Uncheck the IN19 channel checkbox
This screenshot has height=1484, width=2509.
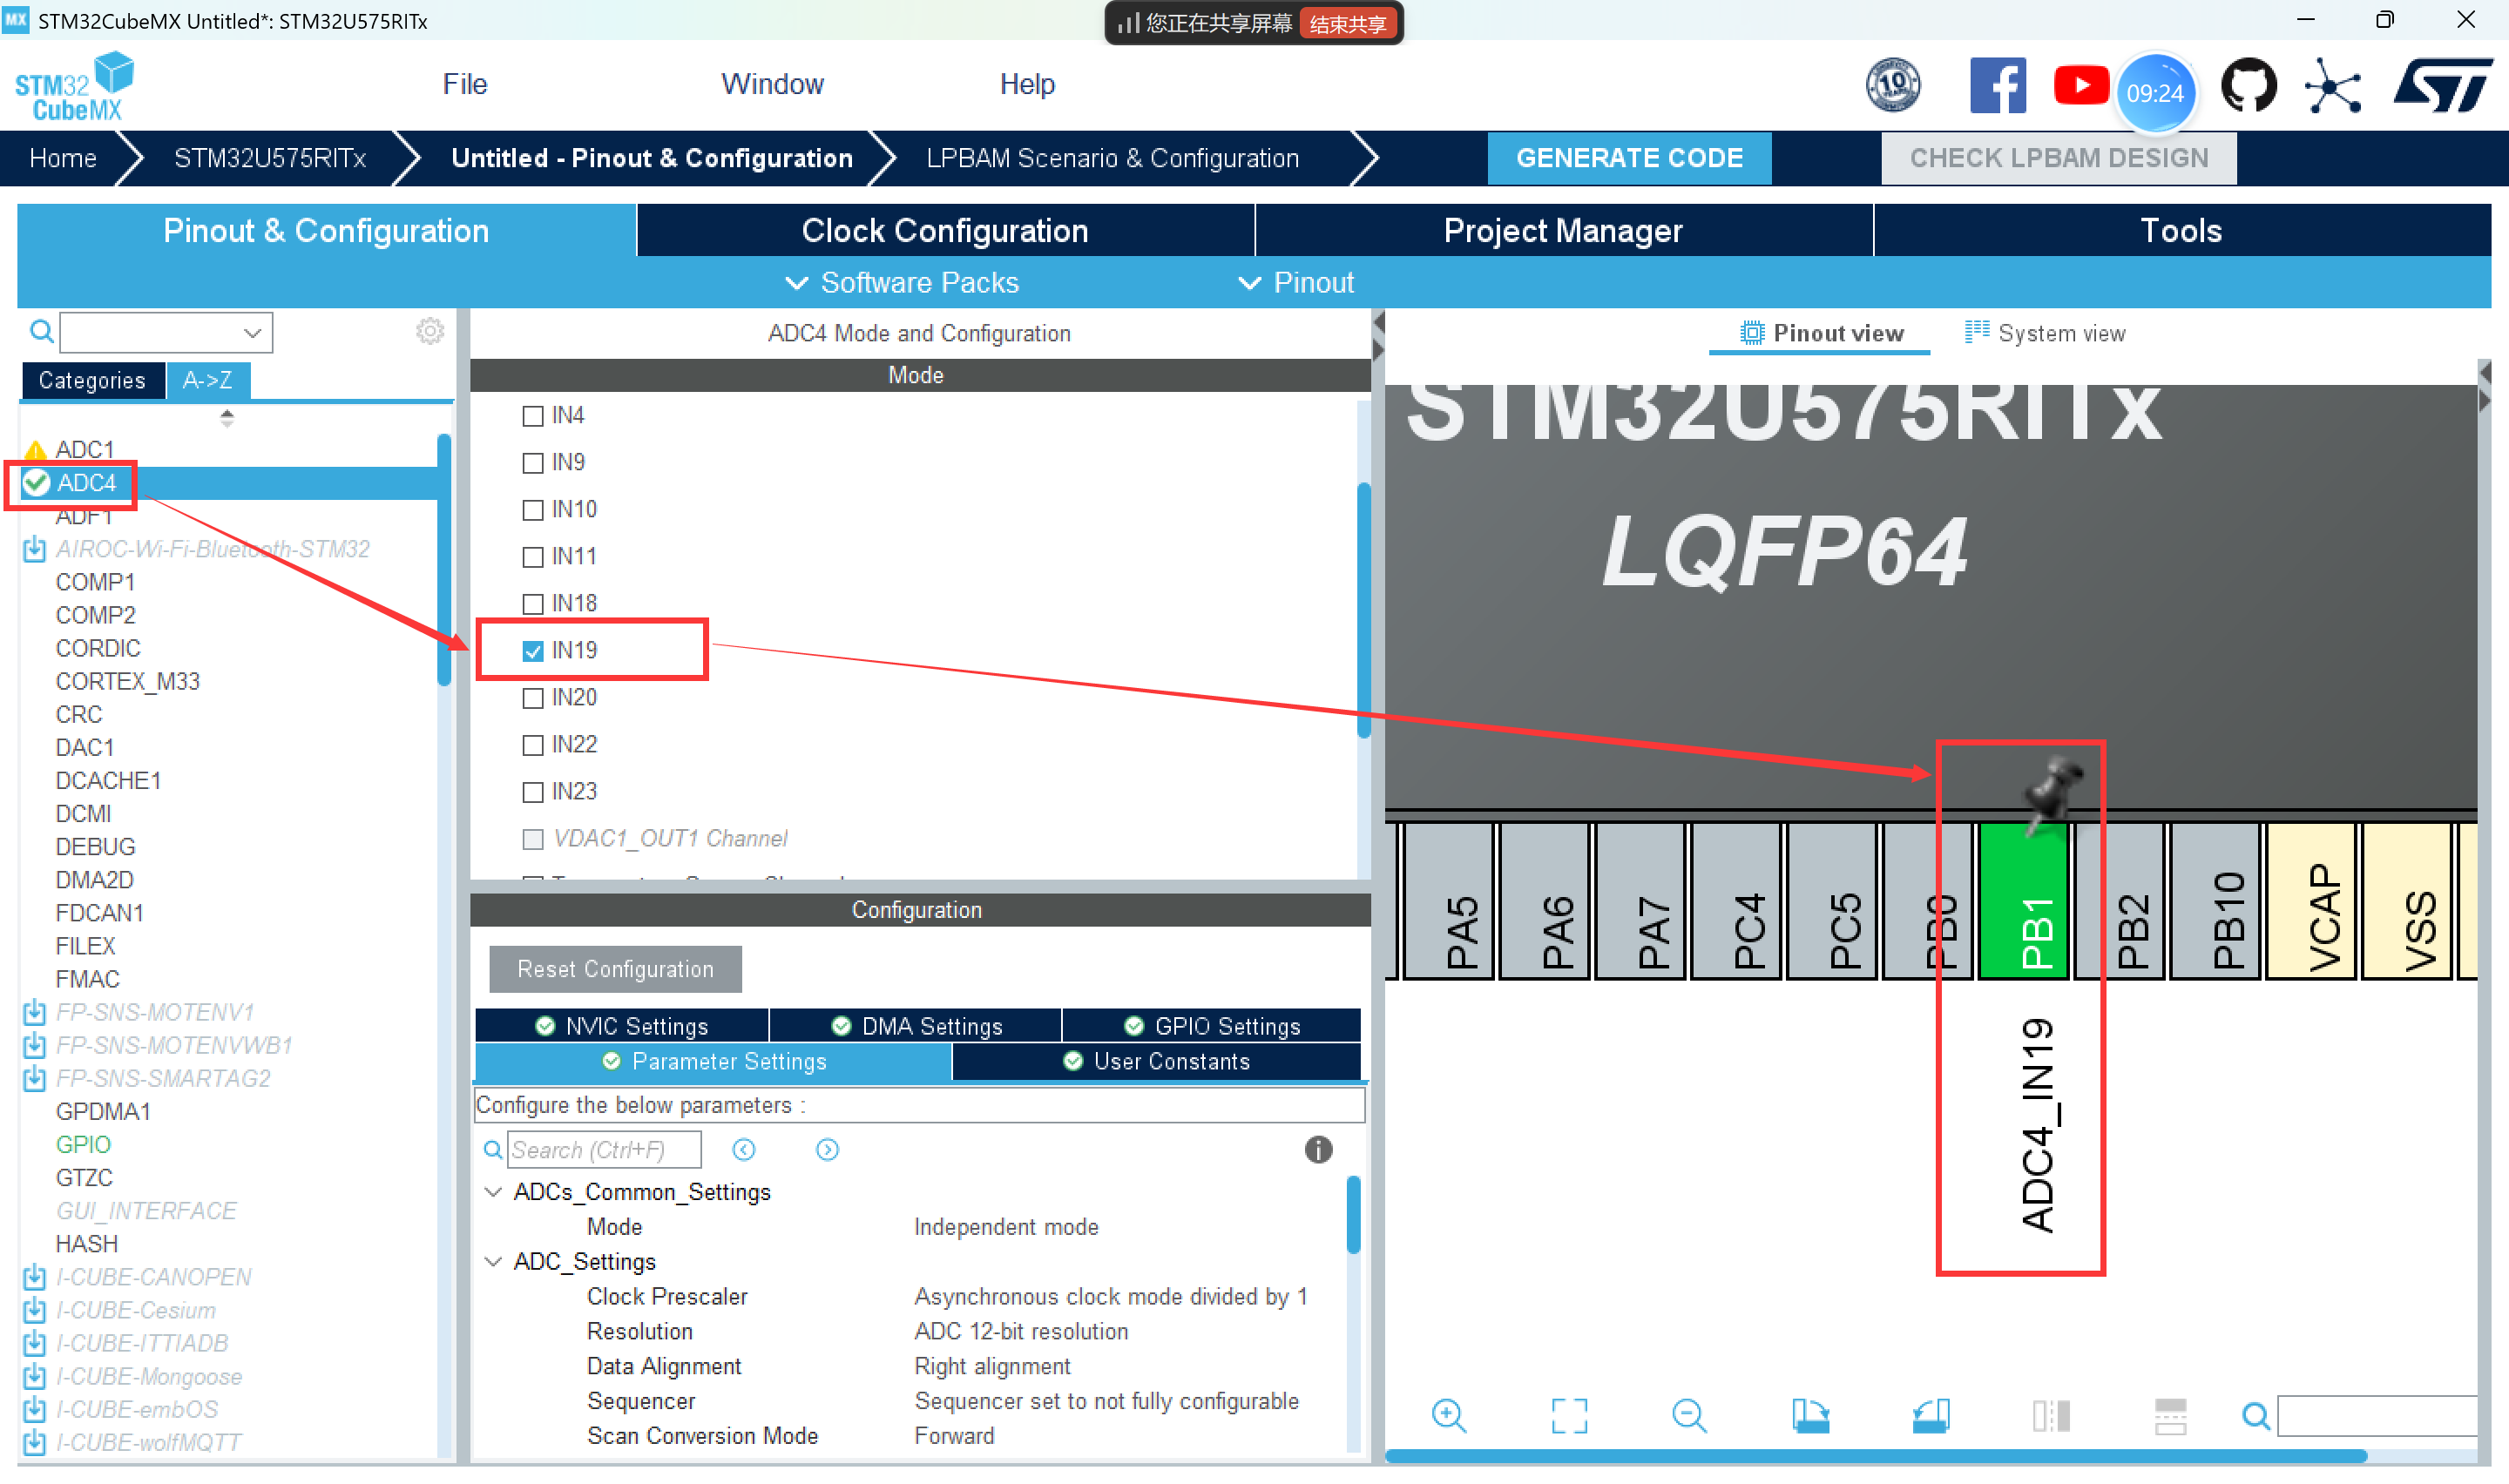coord(533,651)
